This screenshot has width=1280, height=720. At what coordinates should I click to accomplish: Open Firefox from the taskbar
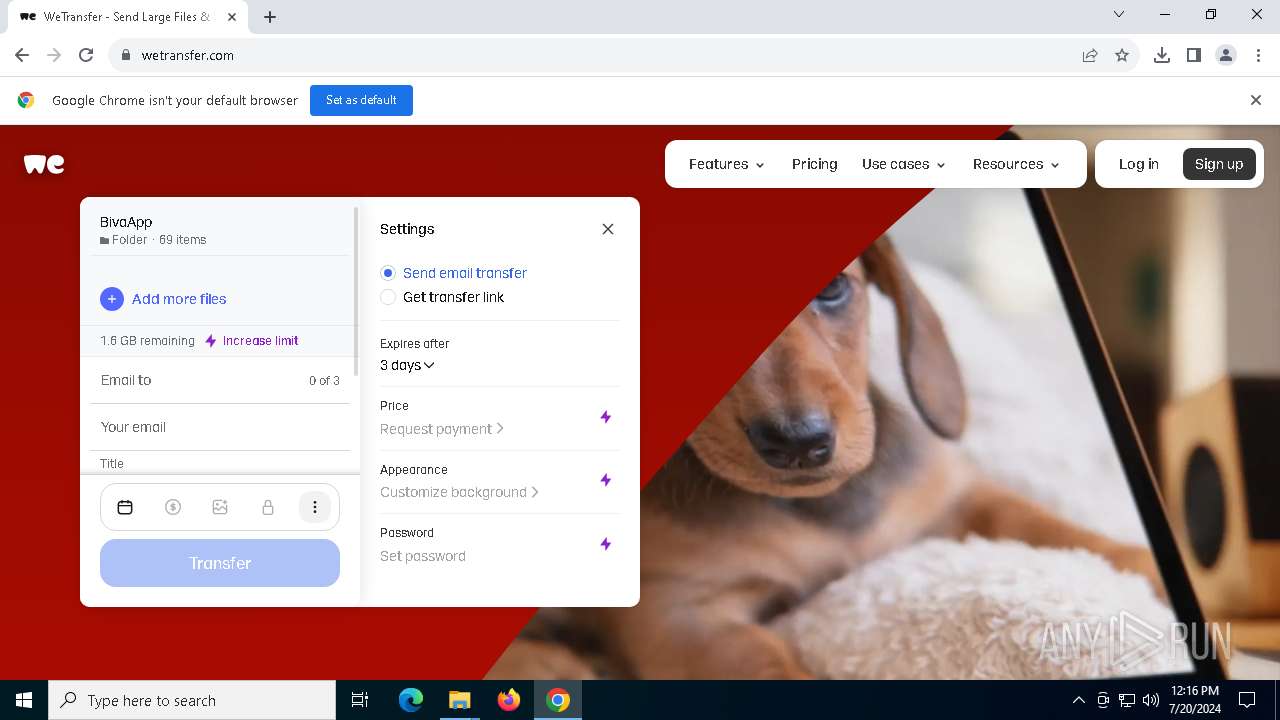(509, 700)
